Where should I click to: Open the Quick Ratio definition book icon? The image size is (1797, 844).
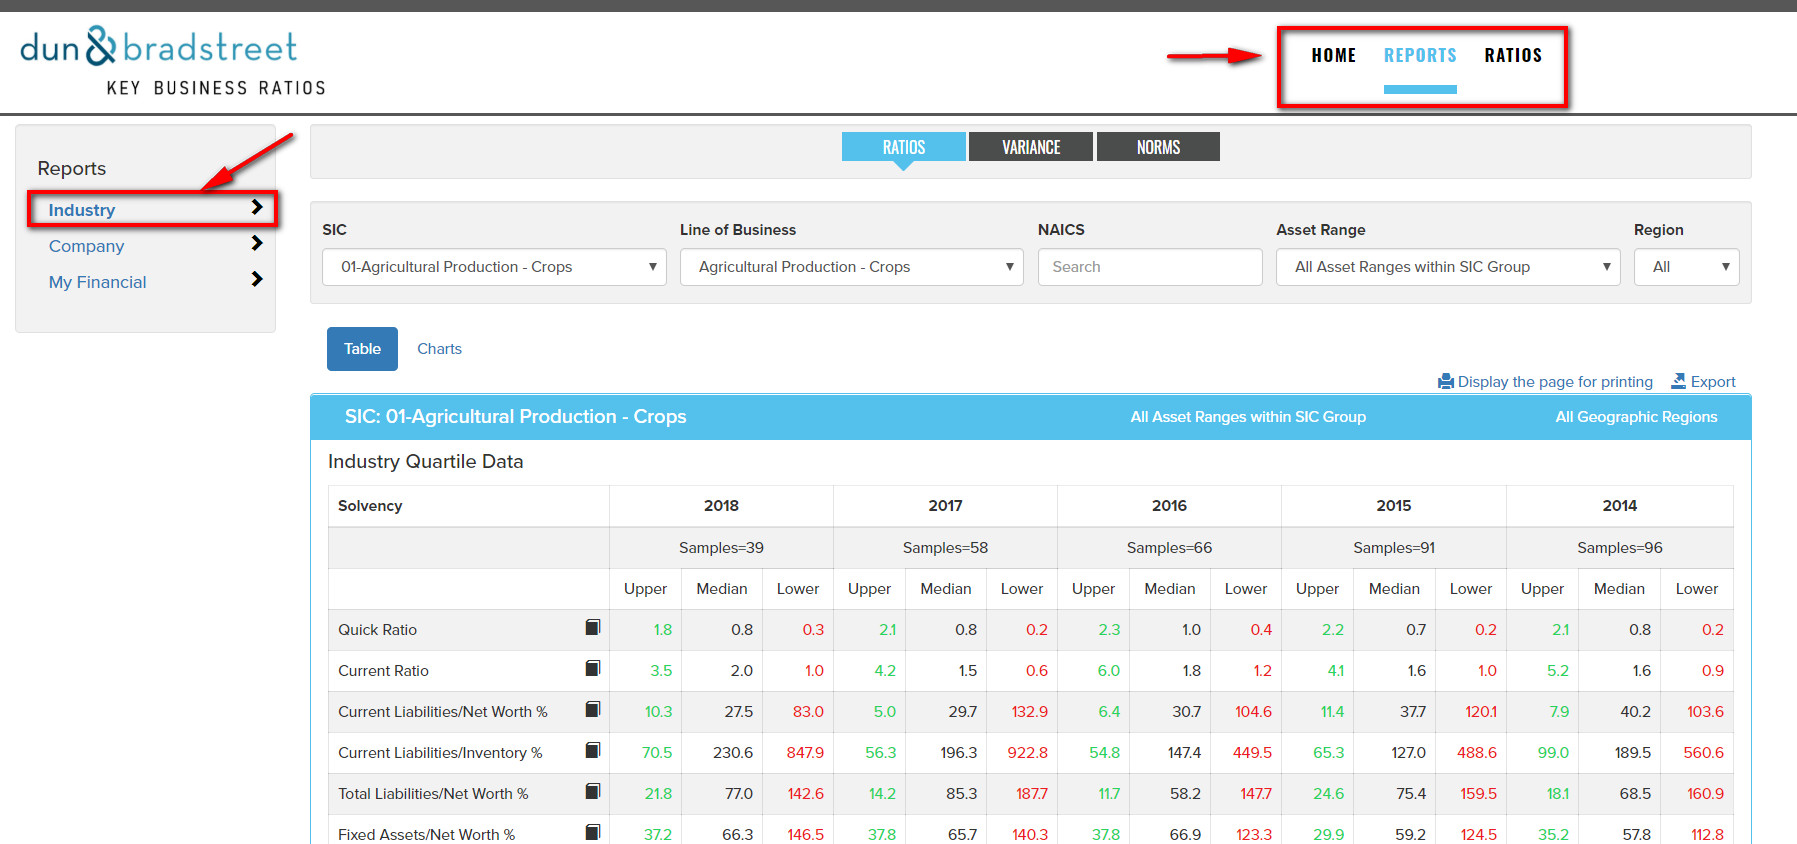(x=593, y=627)
